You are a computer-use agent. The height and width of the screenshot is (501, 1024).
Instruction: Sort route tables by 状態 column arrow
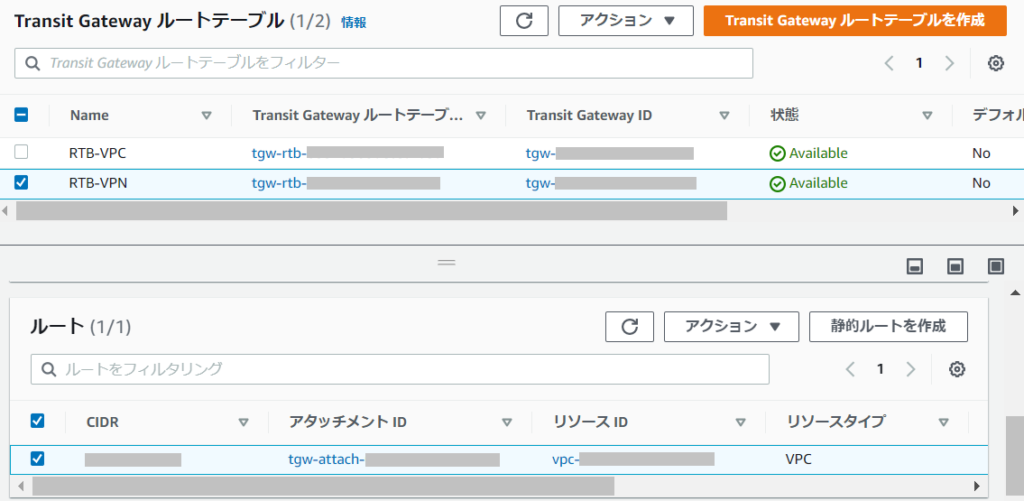pos(927,116)
